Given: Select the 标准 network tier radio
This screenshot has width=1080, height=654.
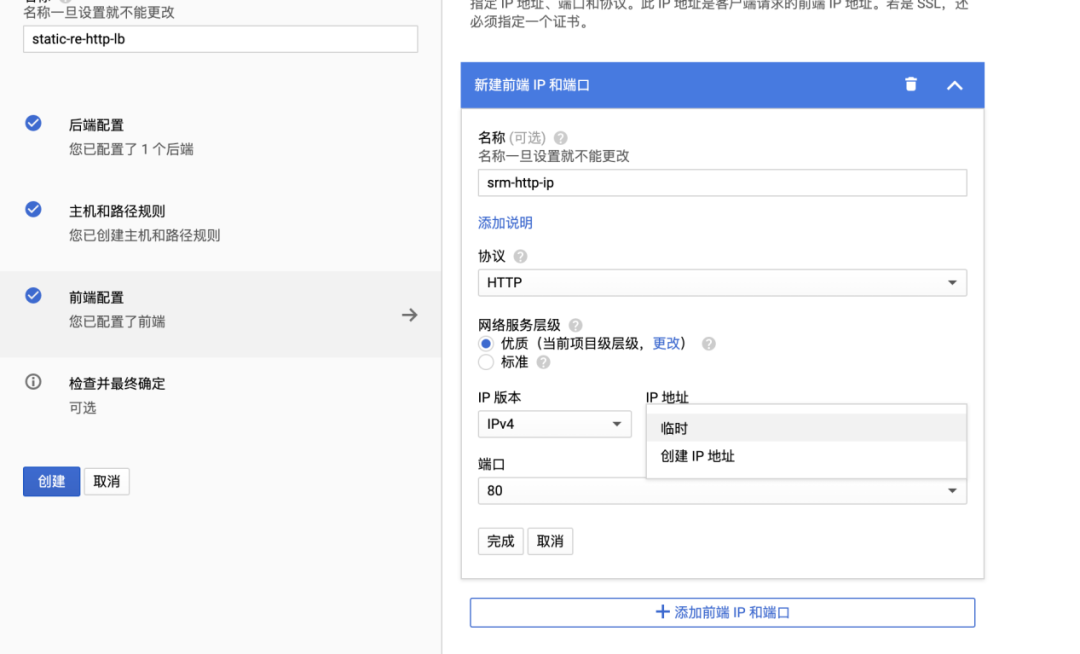Looking at the screenshot, I should pos(486,362).
